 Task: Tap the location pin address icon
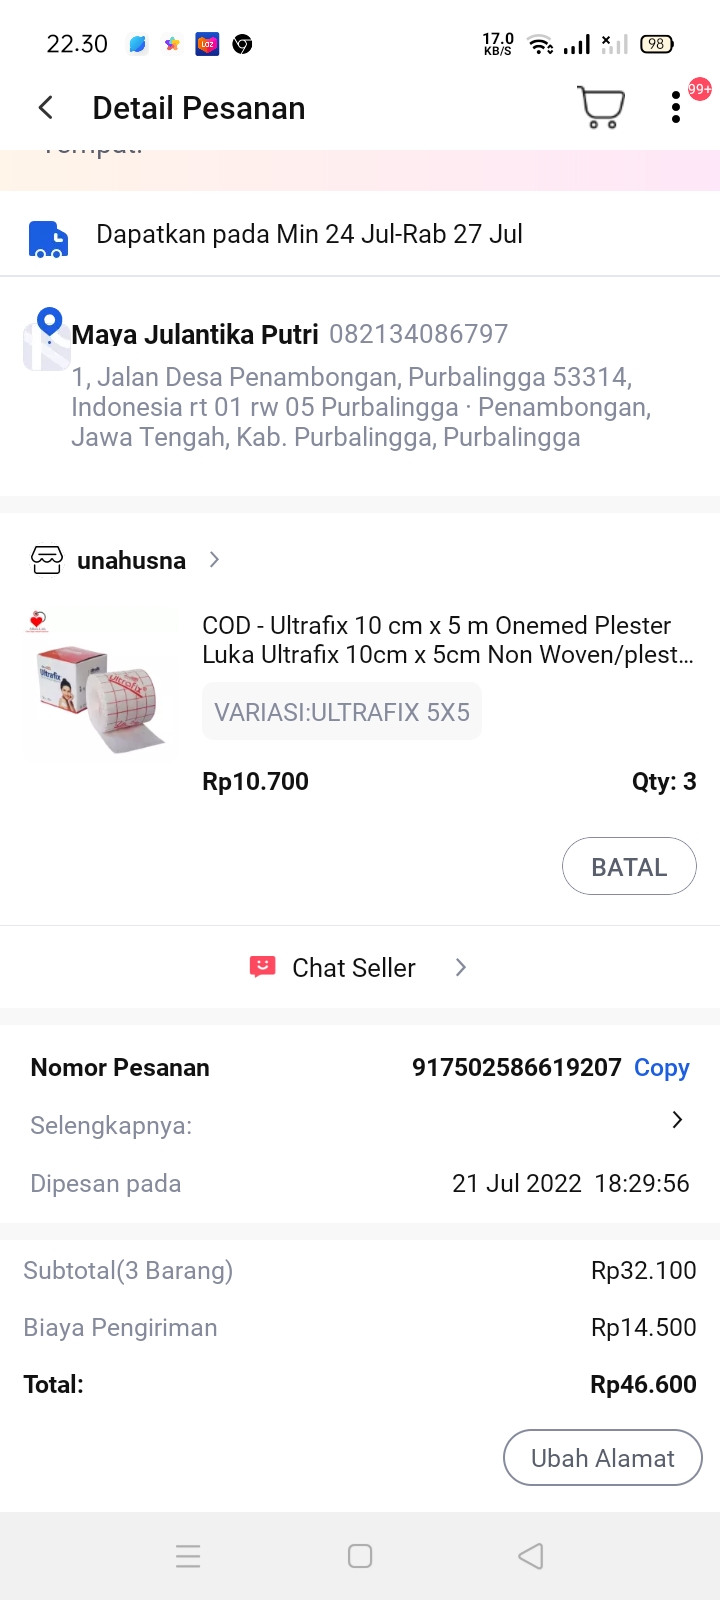click(49, 325)
